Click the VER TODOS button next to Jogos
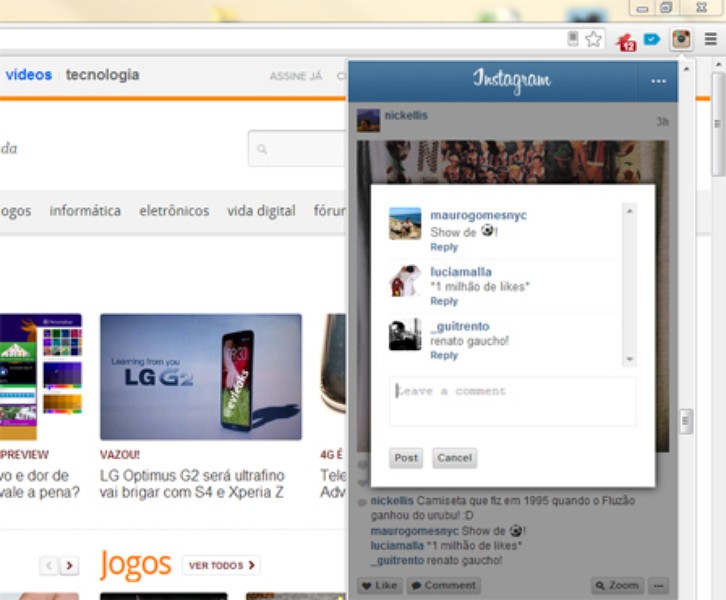Image resolution: width=726 pixels, height=600 pixels. [x=221, y=565]
